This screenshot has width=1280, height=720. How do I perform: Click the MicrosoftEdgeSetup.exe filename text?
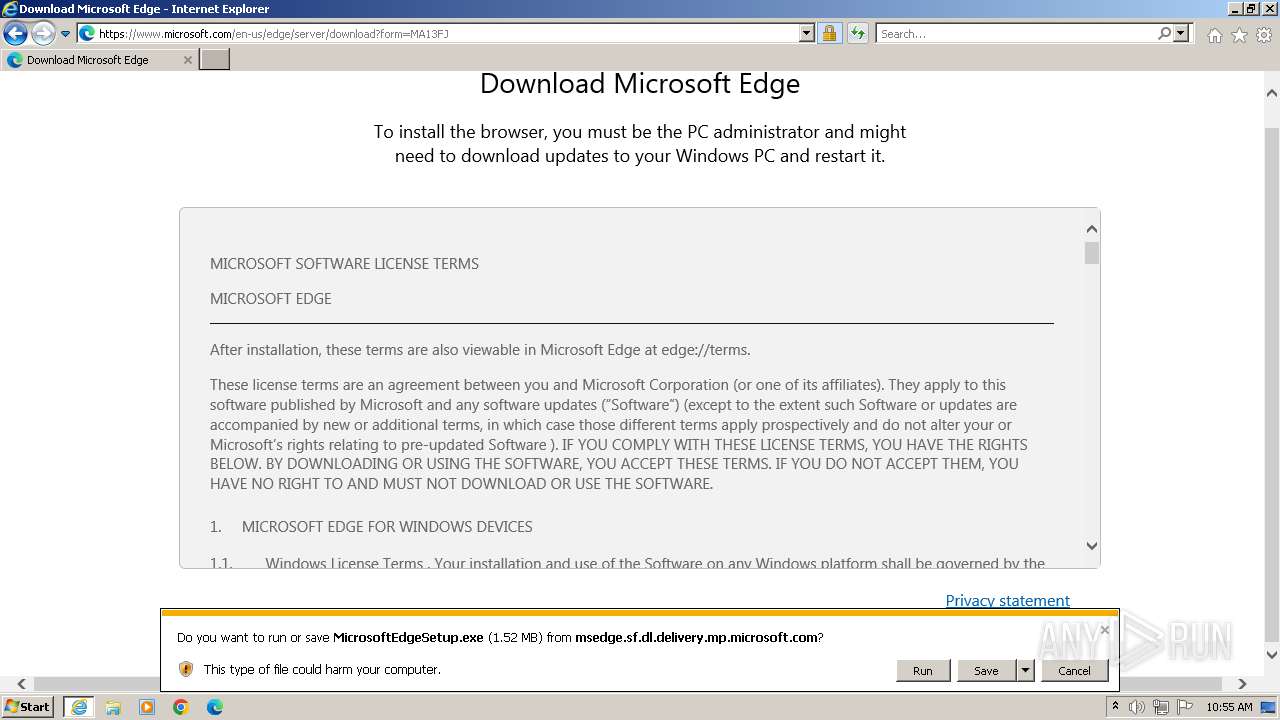(408, 637)
